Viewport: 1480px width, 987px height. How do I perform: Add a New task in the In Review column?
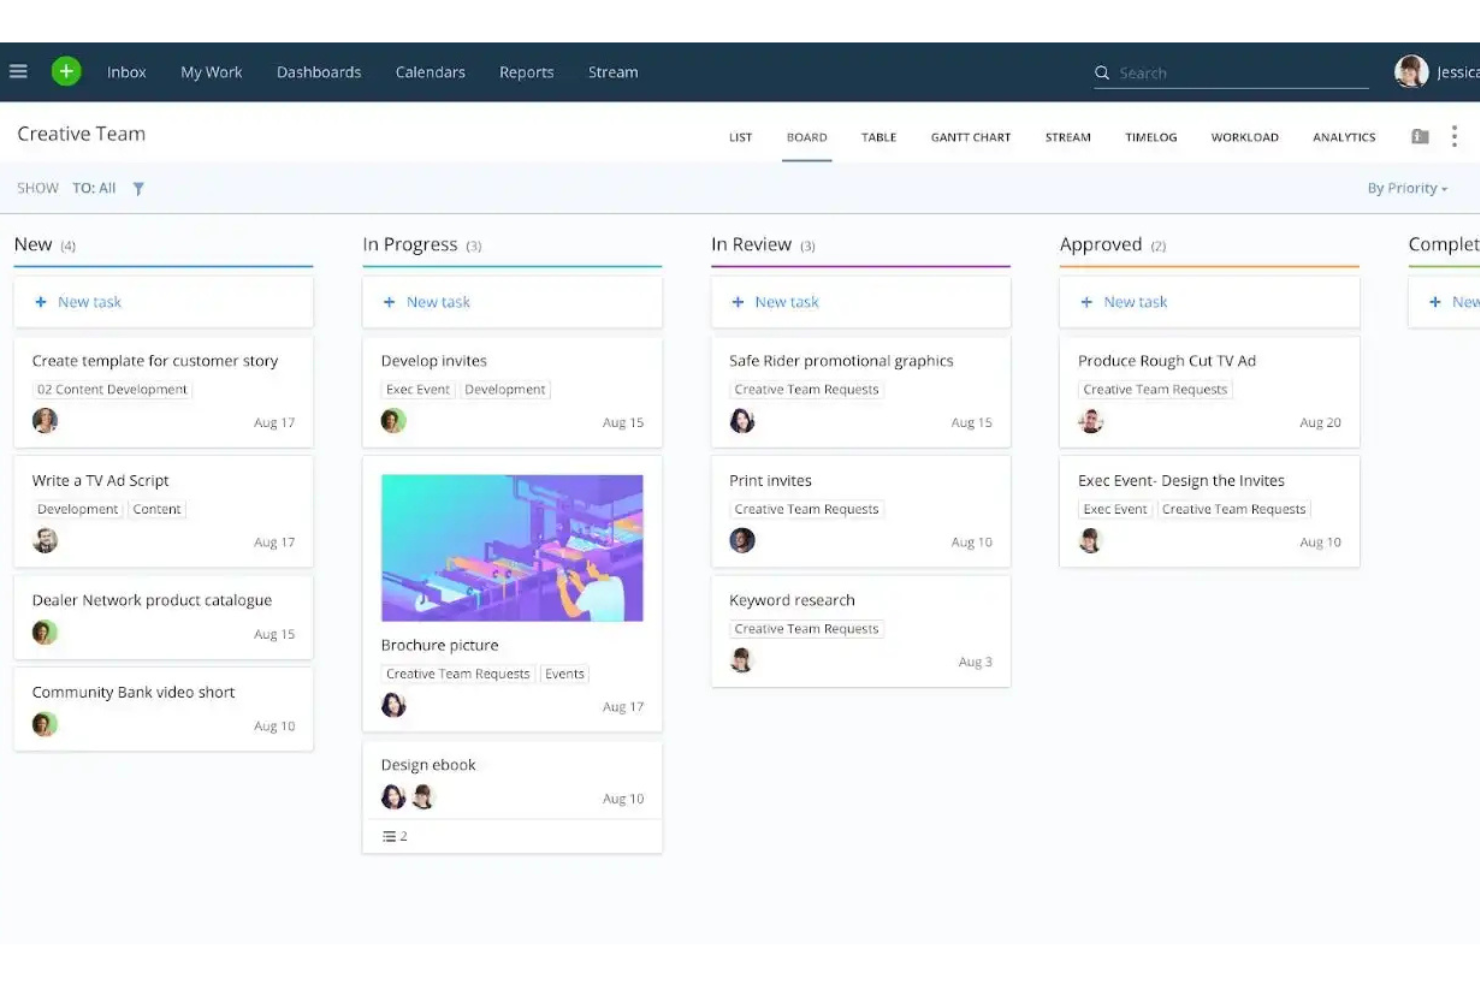[775, 301]
